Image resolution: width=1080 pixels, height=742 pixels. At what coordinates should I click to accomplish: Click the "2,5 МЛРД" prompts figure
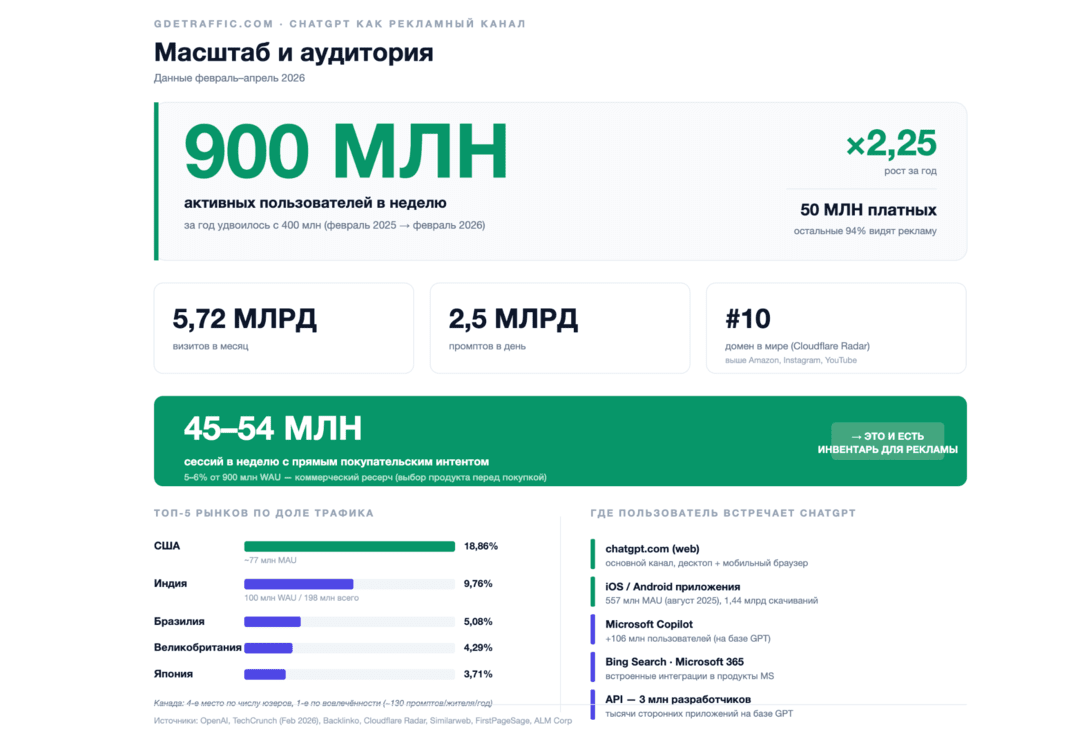point(513,319)
